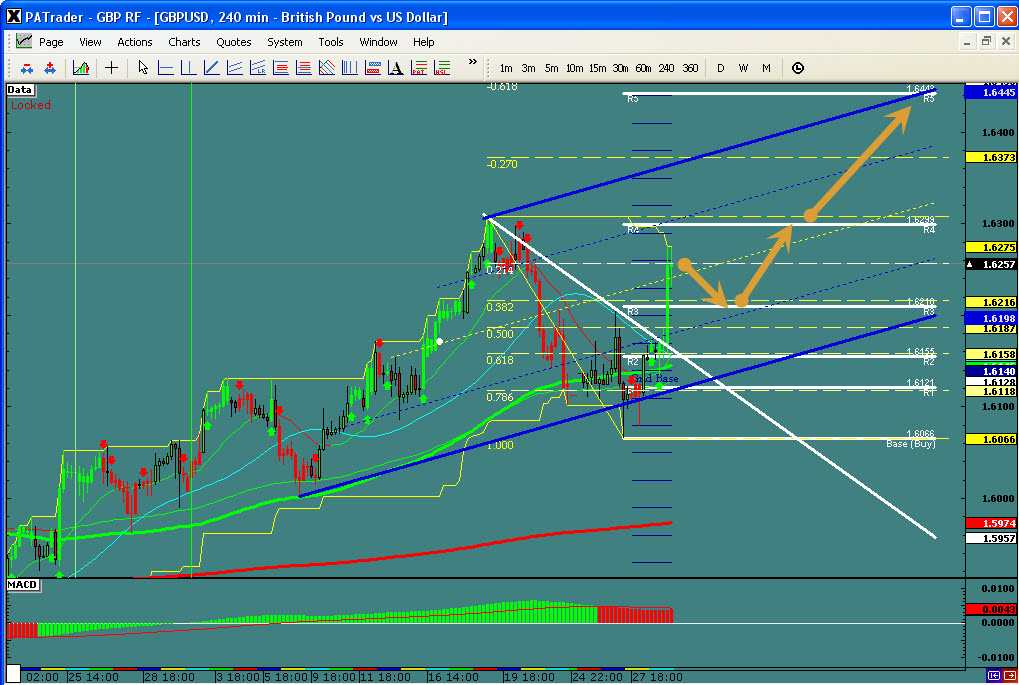
Task: Click the 1.6445 blue price label
Action: click(x=990, y=92)
